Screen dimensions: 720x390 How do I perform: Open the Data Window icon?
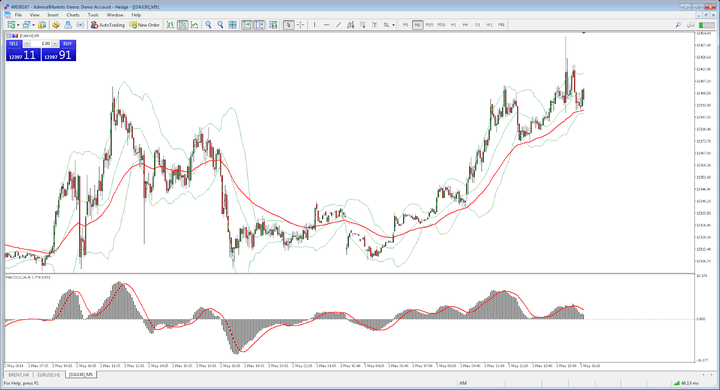tap(56, 25)
